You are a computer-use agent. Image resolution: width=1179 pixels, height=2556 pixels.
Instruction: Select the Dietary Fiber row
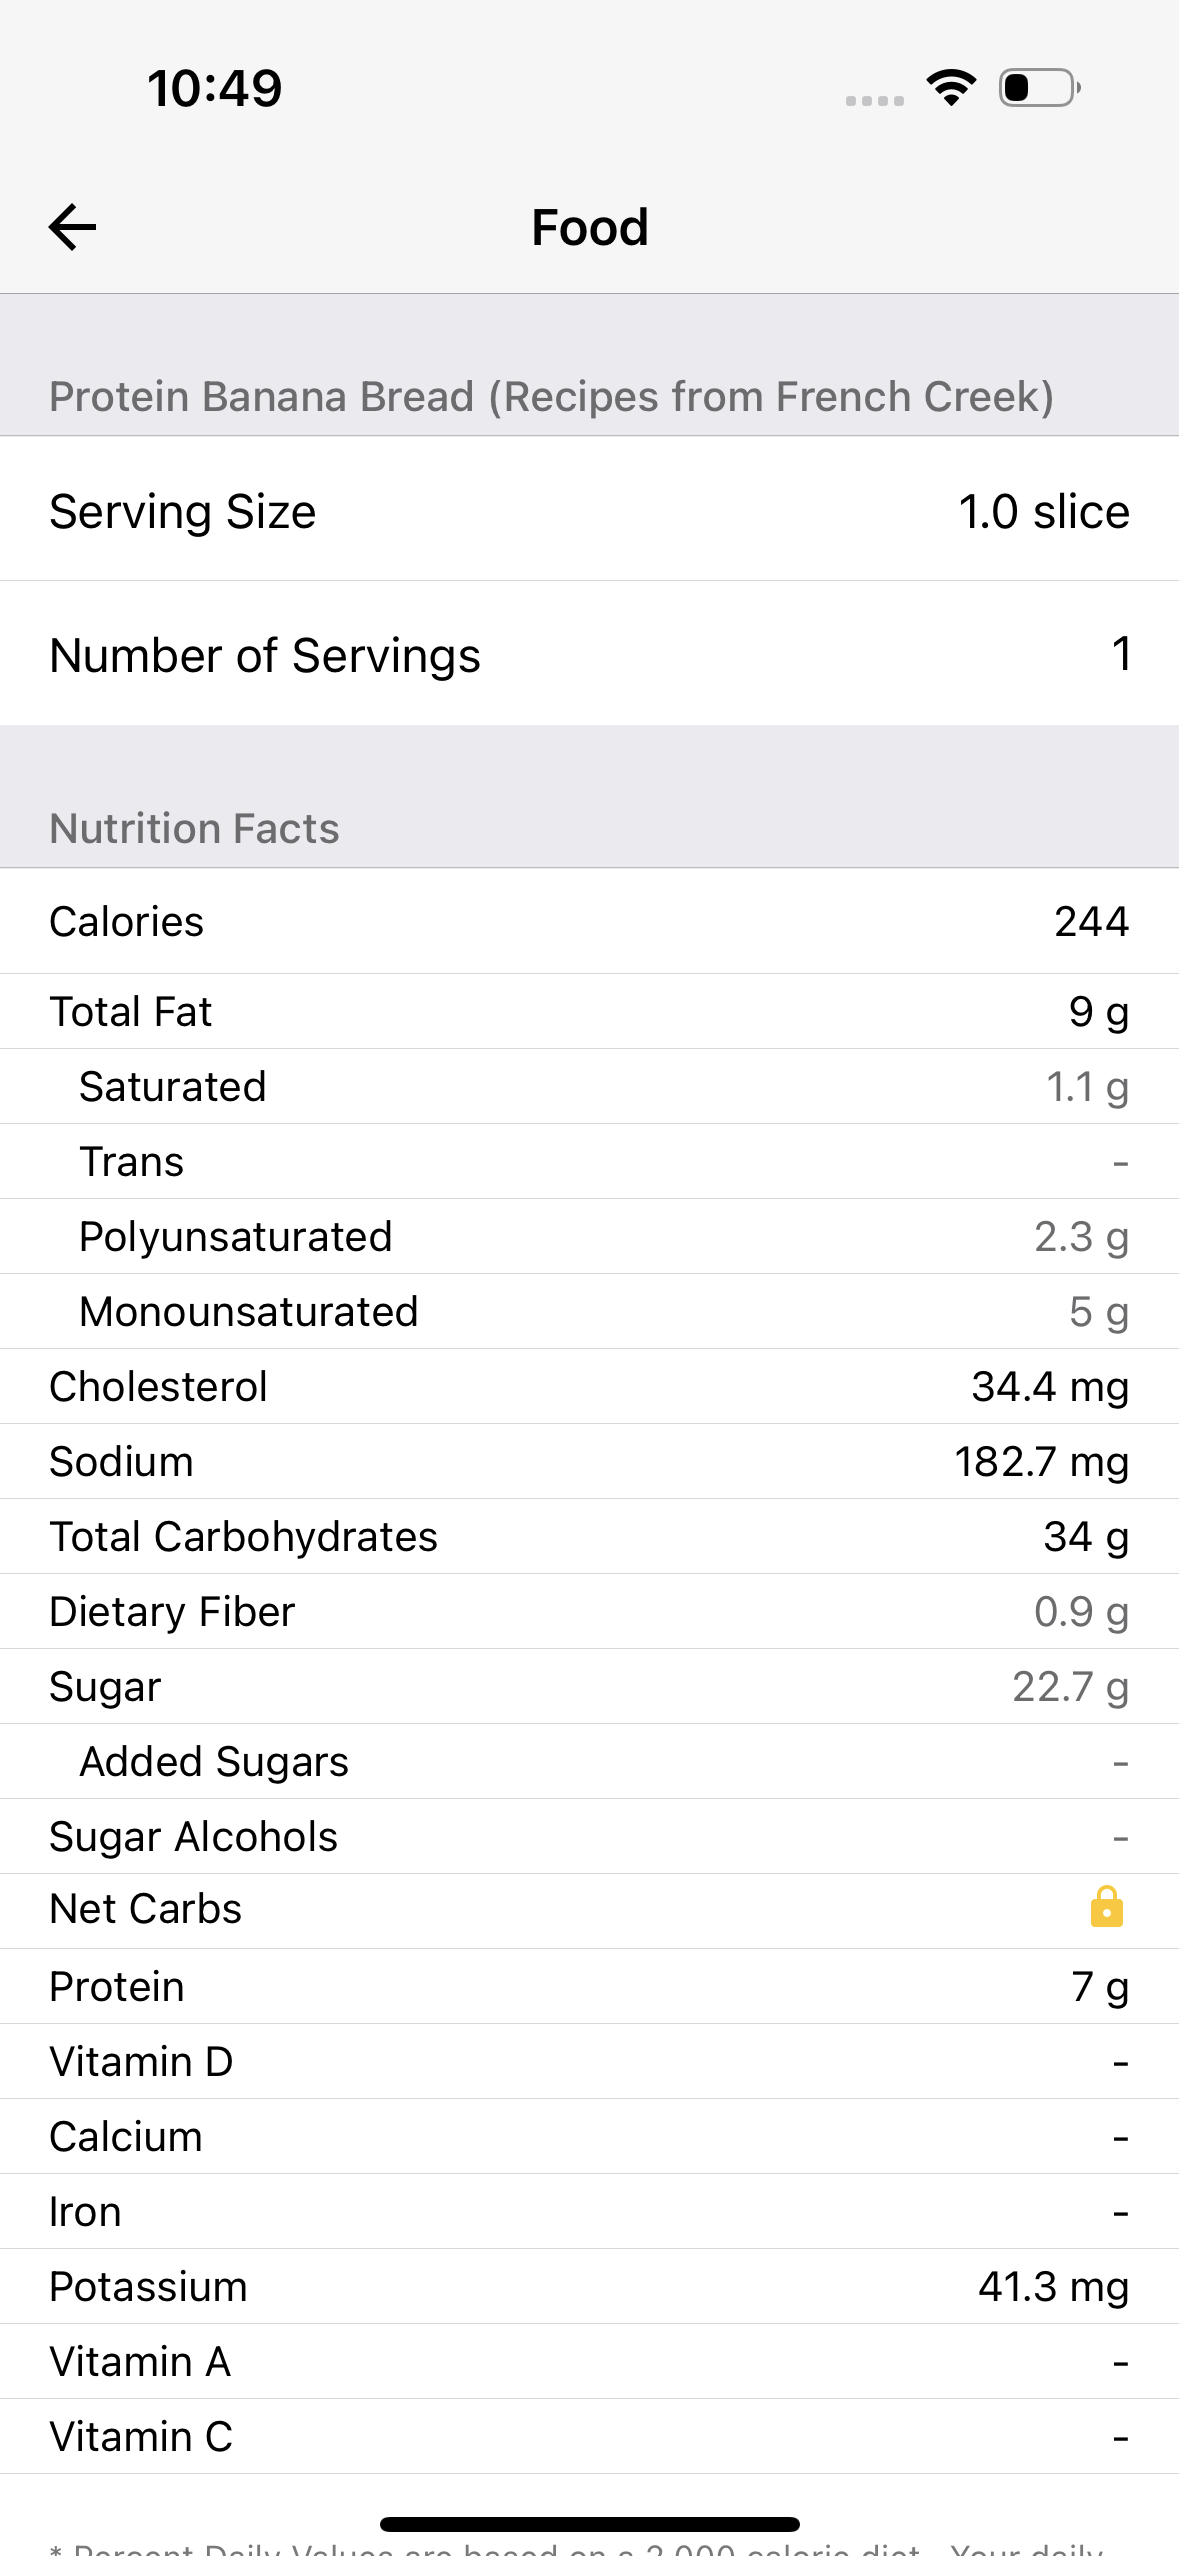pyautogui.click(x=589, y=1612)
